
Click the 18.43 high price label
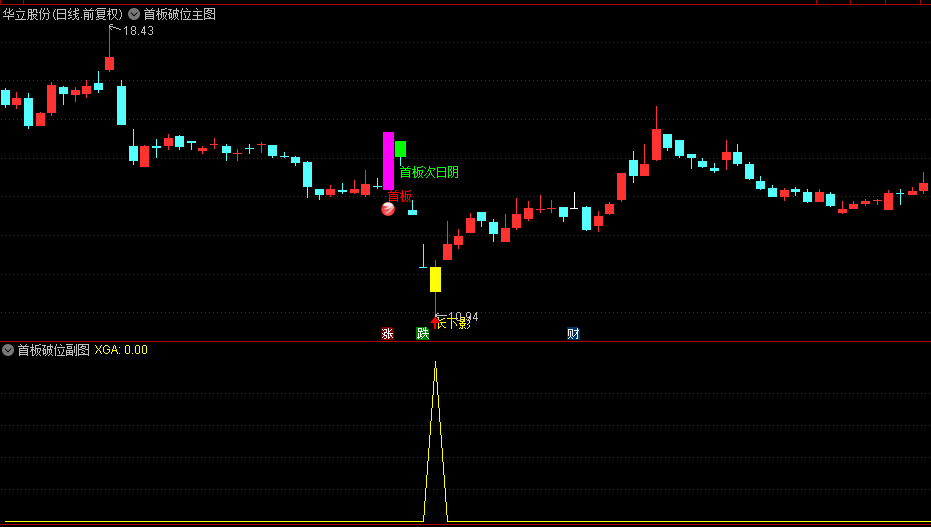click(x=138, y=31)
